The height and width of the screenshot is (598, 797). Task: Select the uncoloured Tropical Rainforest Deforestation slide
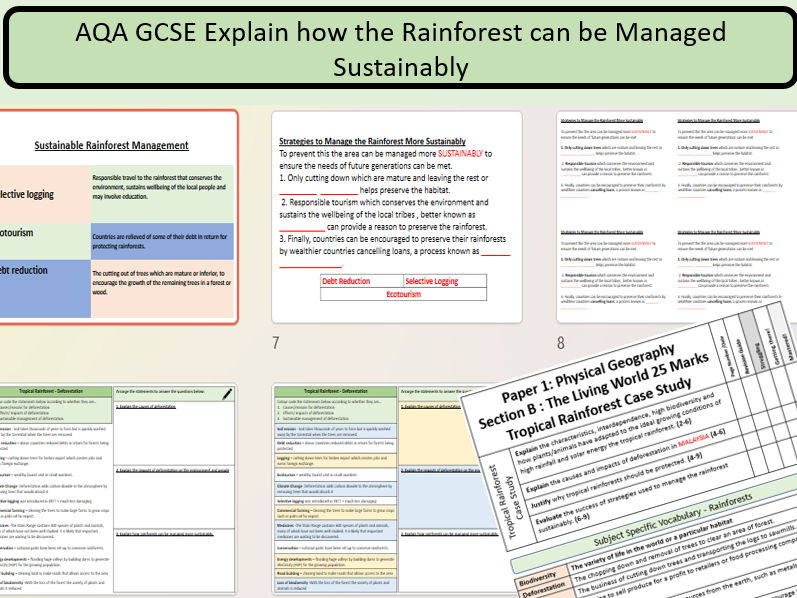click(118, 489)
